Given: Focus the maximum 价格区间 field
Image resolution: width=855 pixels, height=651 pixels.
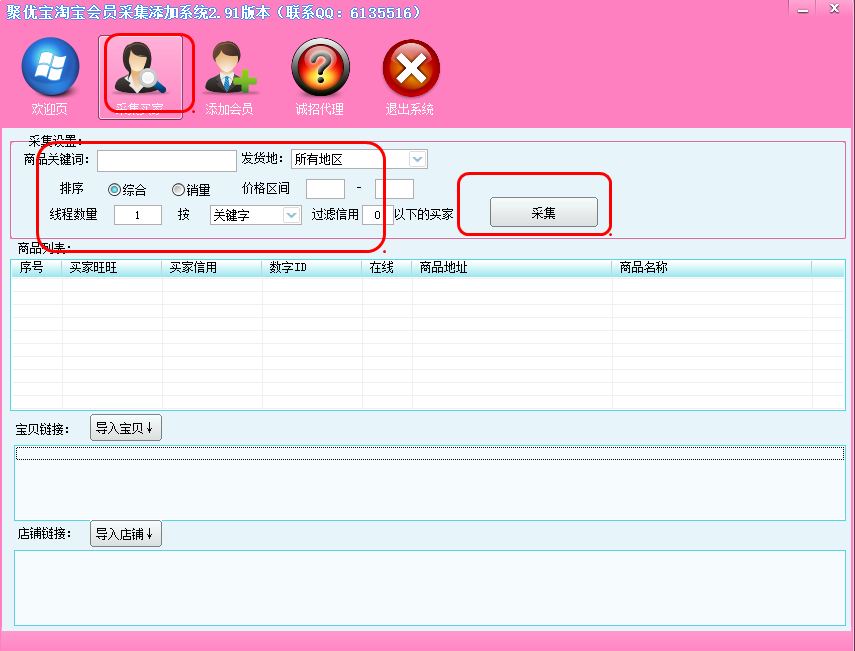Looking at the screenshot, I should pyautogui.click(x=394, y=189).
